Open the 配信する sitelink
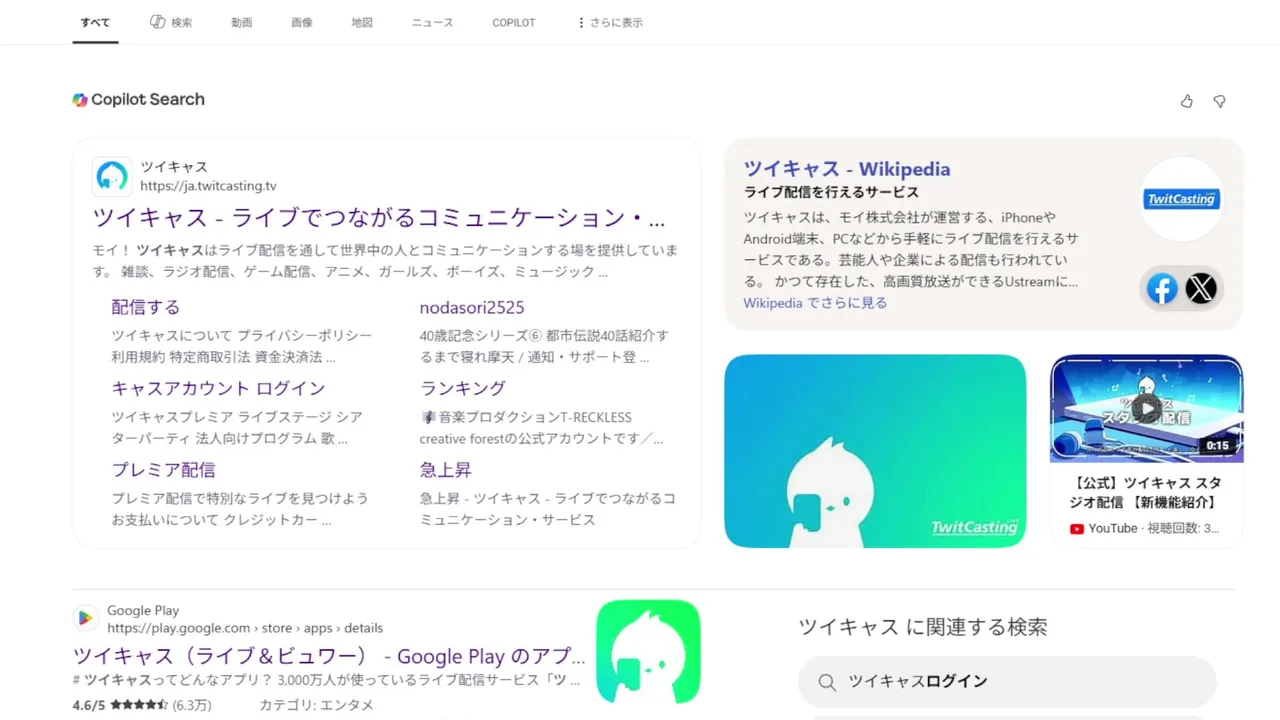Viewport: 1280px width, 720px height. [x=146, y=307]
